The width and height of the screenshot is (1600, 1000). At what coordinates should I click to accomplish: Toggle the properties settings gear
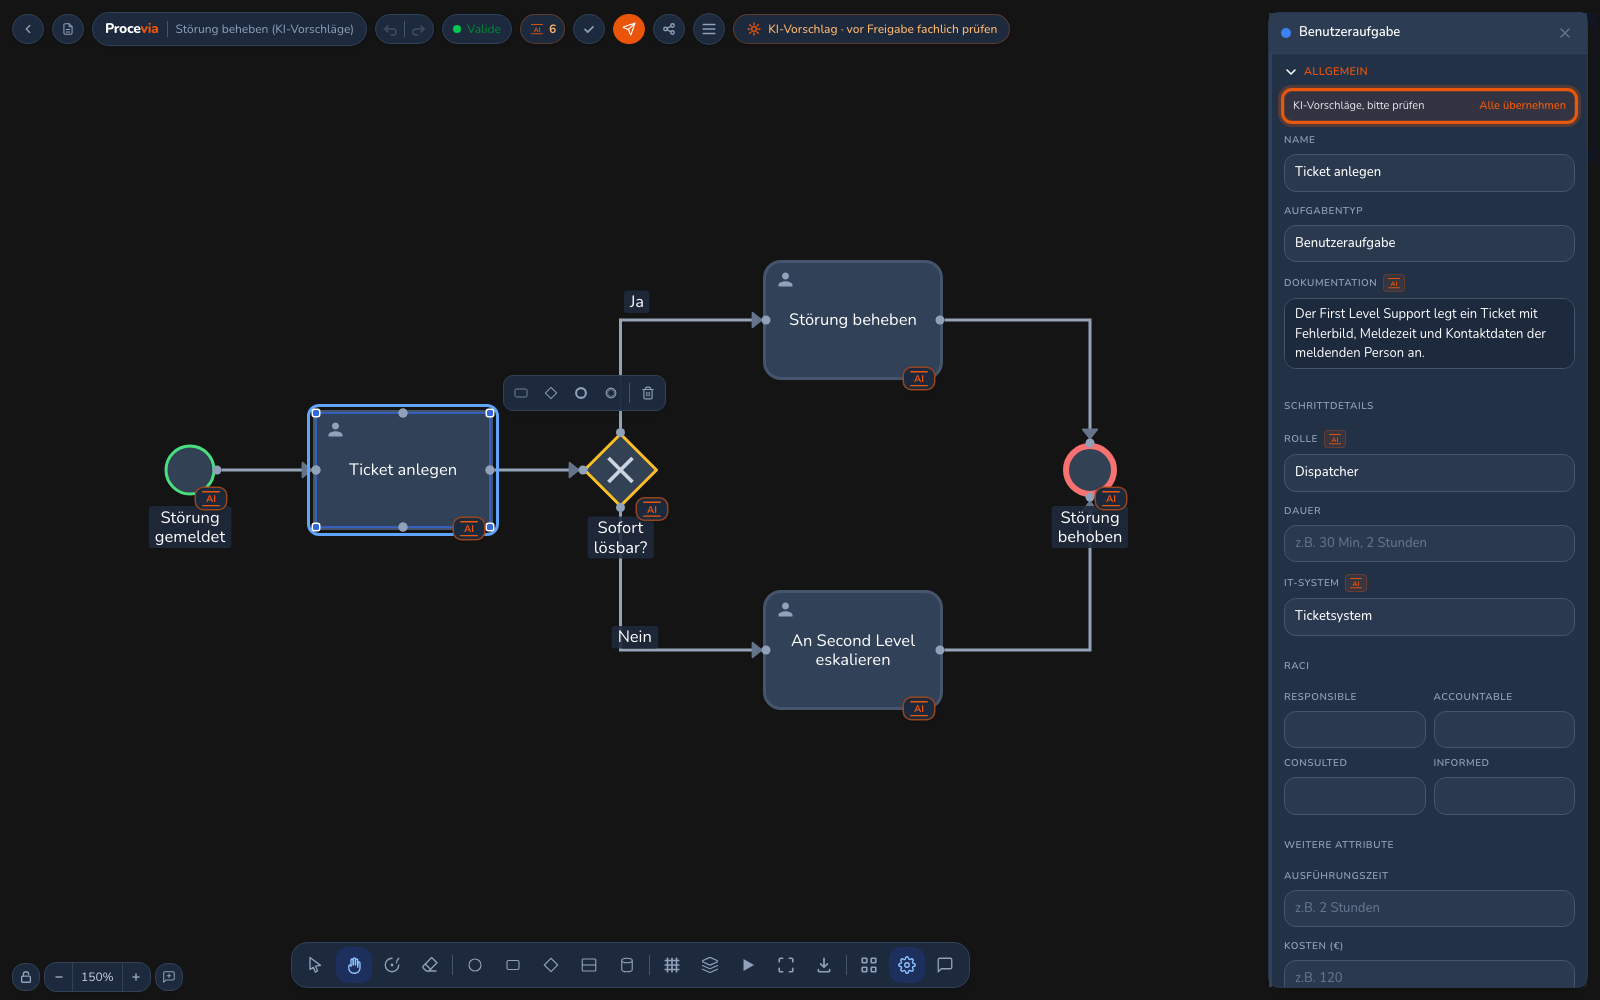point(907,965)
